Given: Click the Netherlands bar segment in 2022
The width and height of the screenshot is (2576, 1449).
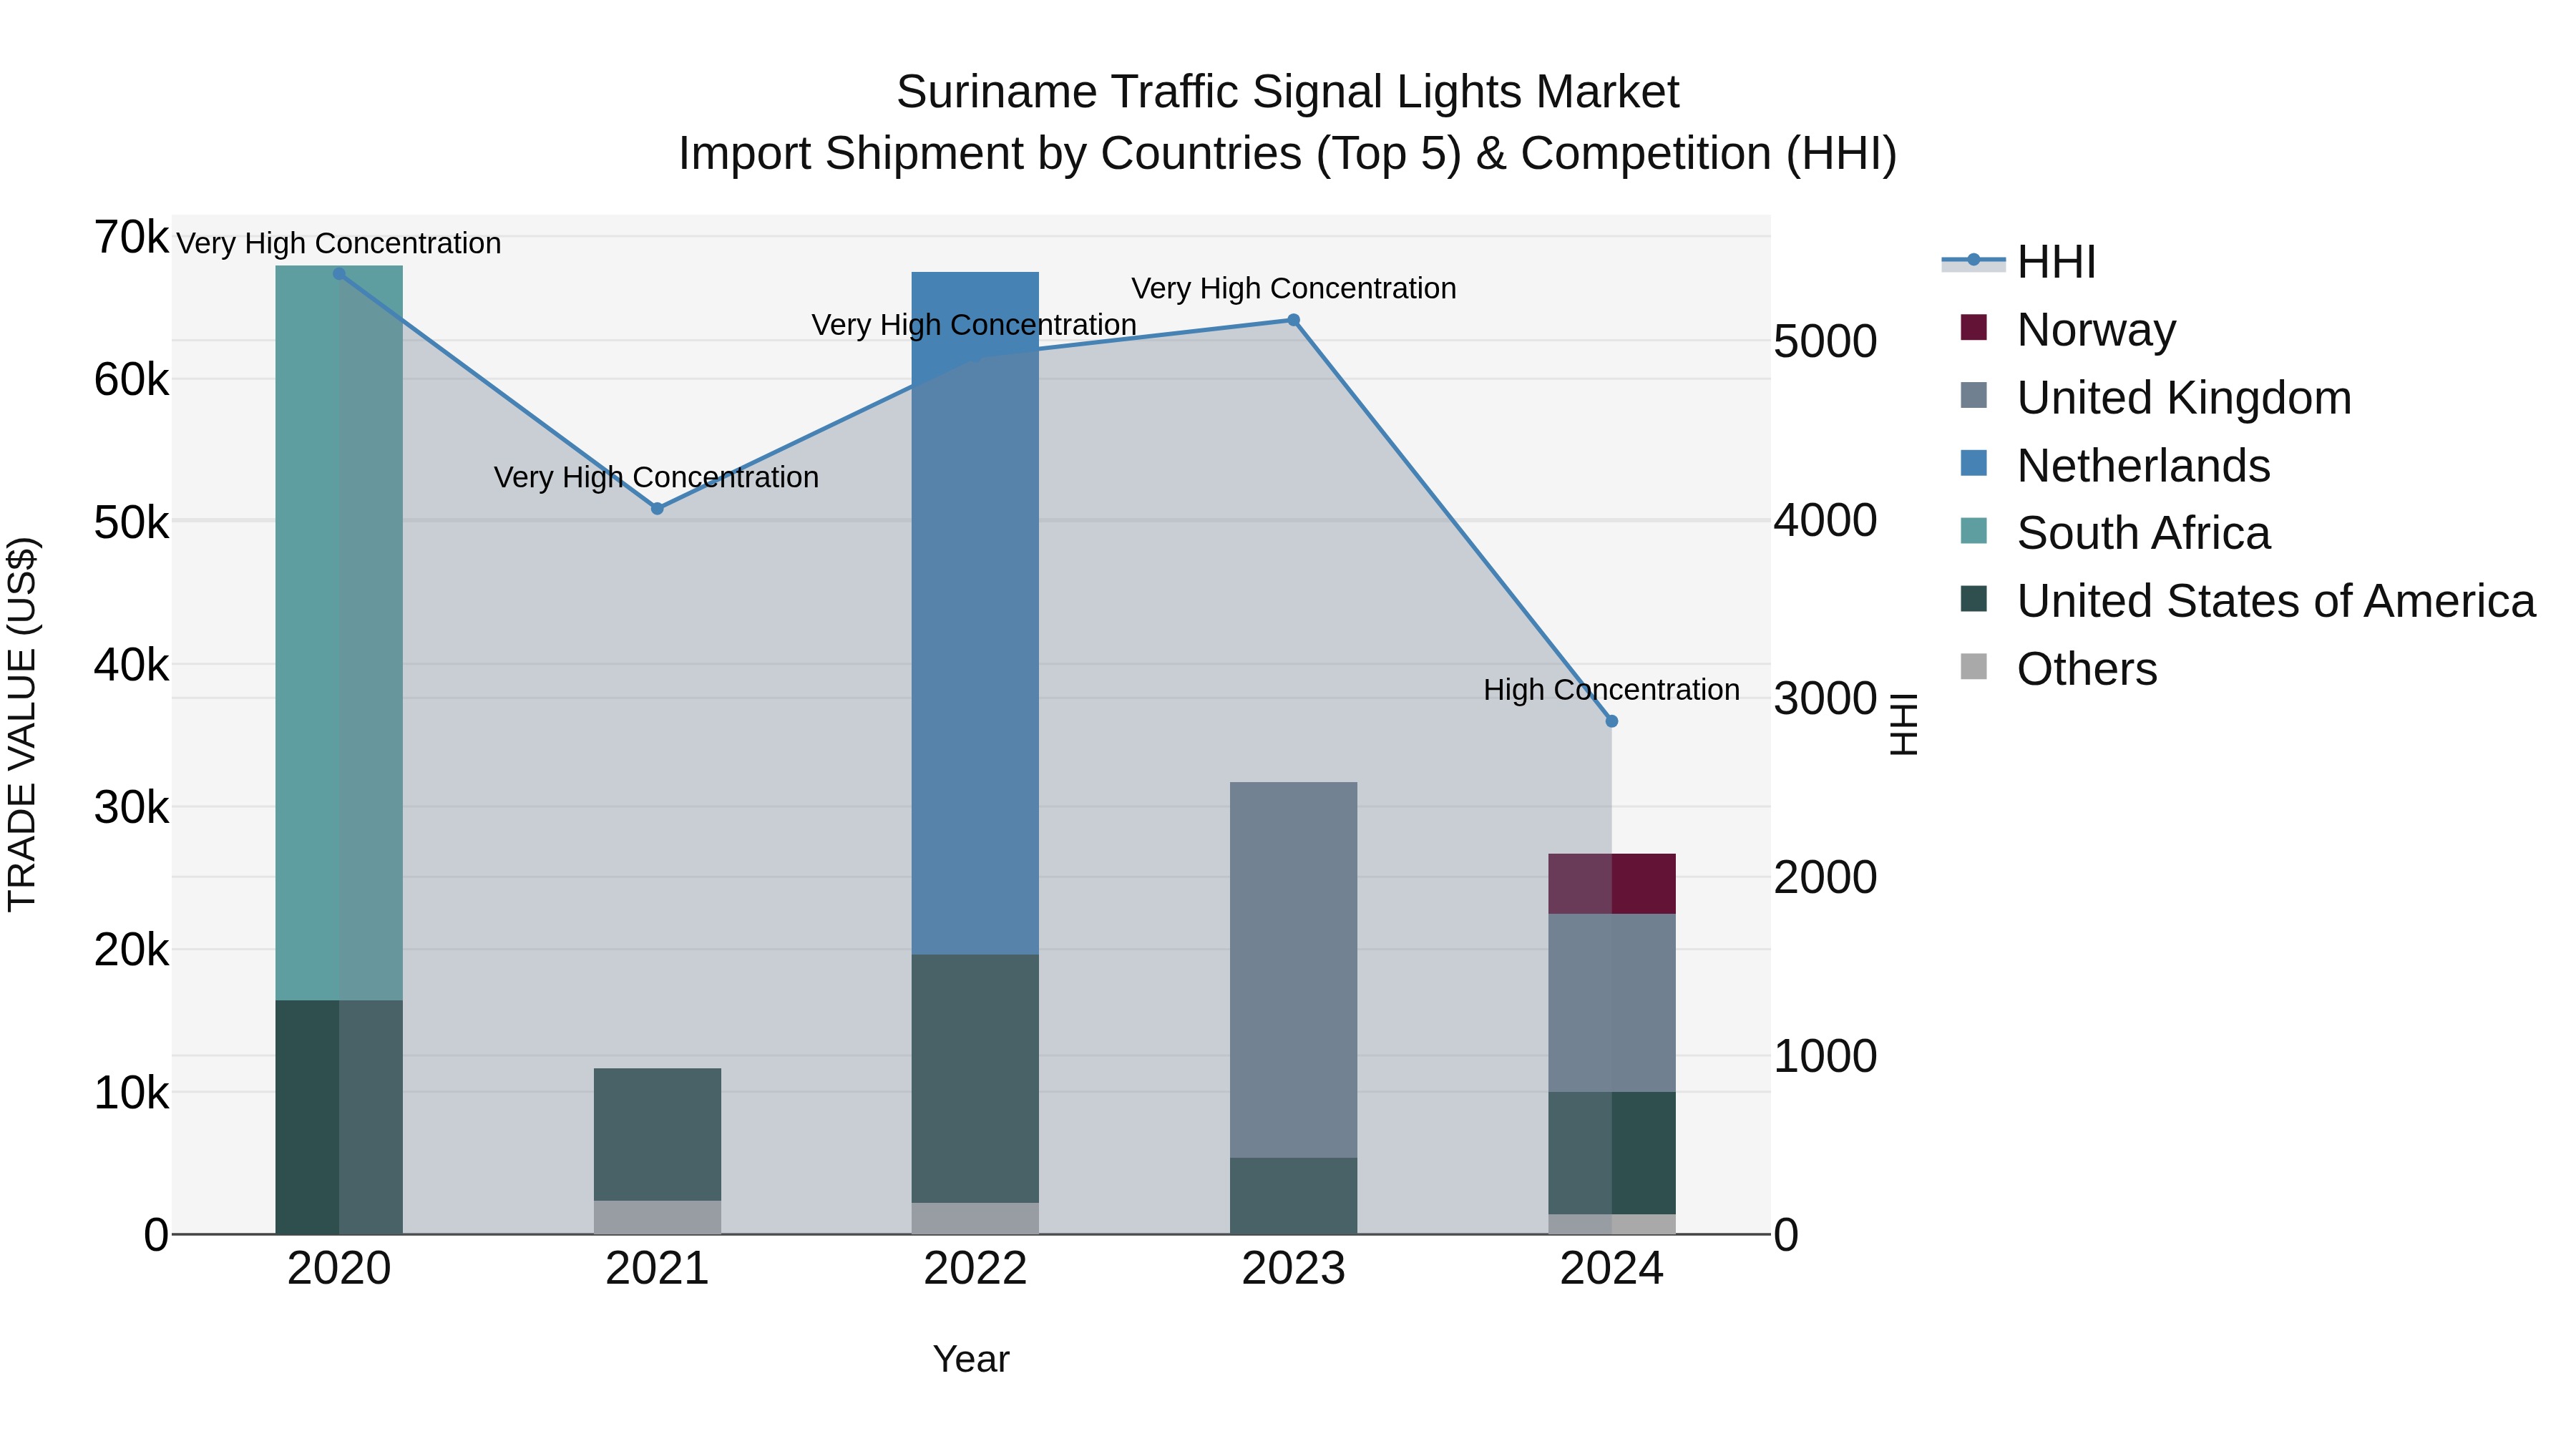Looking at the screenshot, I should pos(975,613).
